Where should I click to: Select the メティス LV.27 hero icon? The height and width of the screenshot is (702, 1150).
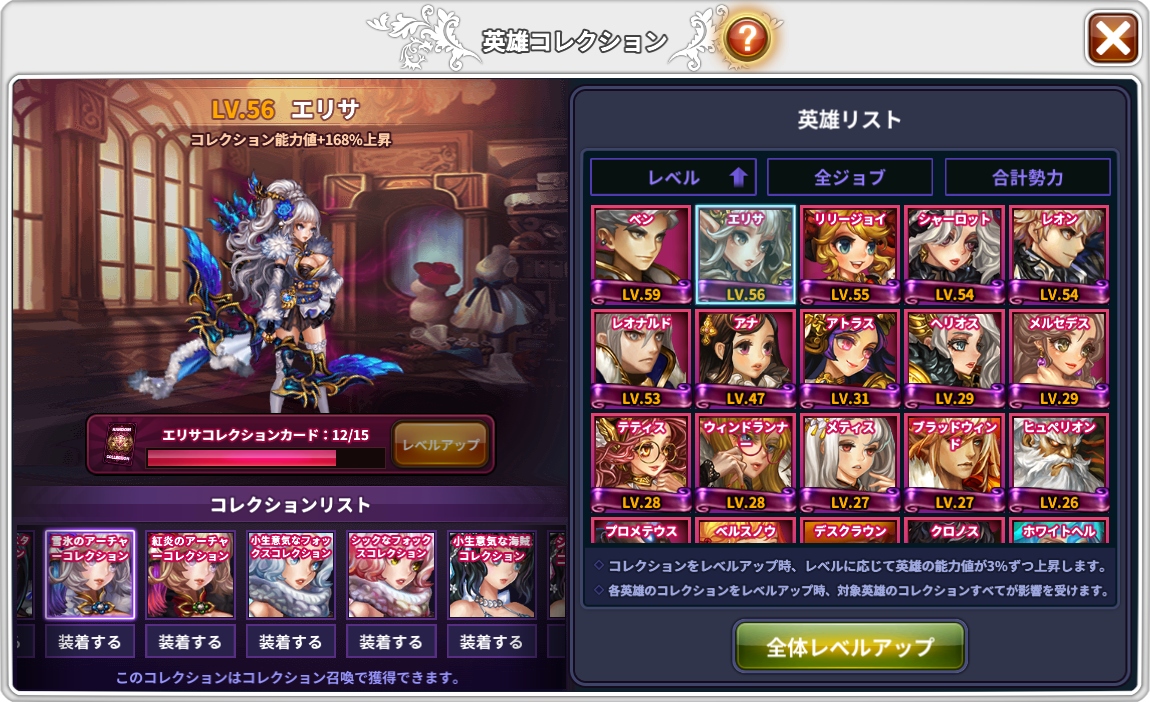coord(849,463)
